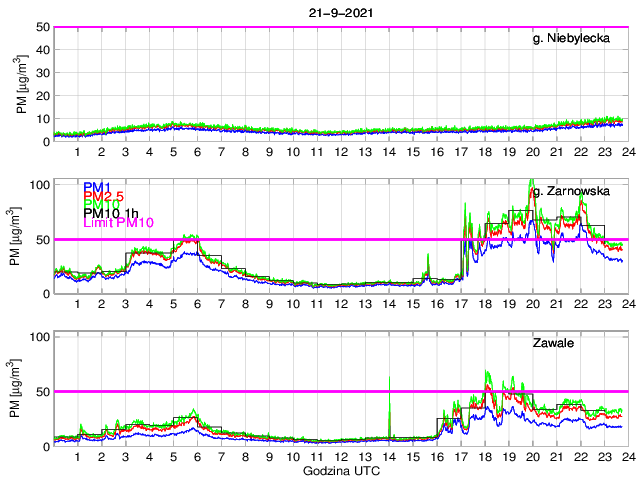Click the green PM10 legend entry

click(x=102, y=206)
